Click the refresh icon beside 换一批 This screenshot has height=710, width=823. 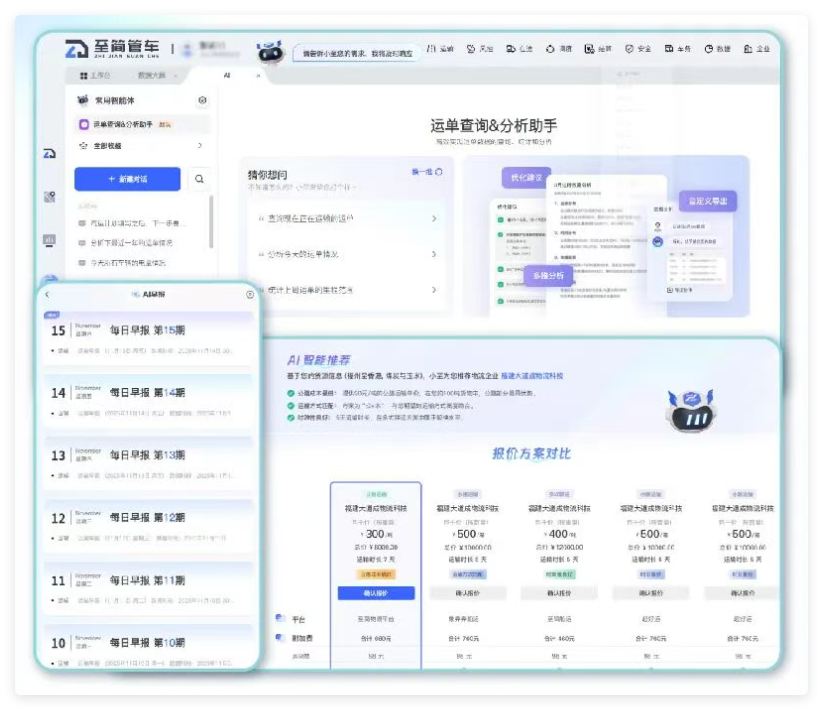pyautogui.click(x=439, y=172)
